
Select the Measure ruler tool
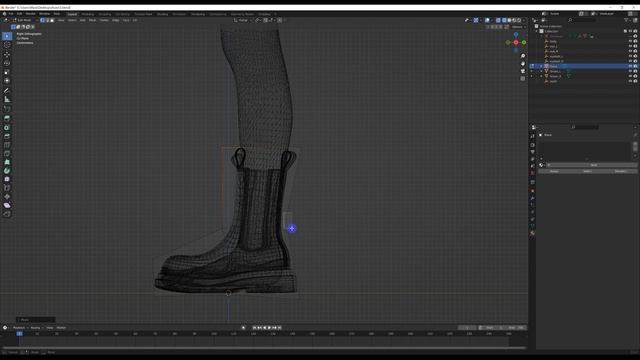point(7,100)
